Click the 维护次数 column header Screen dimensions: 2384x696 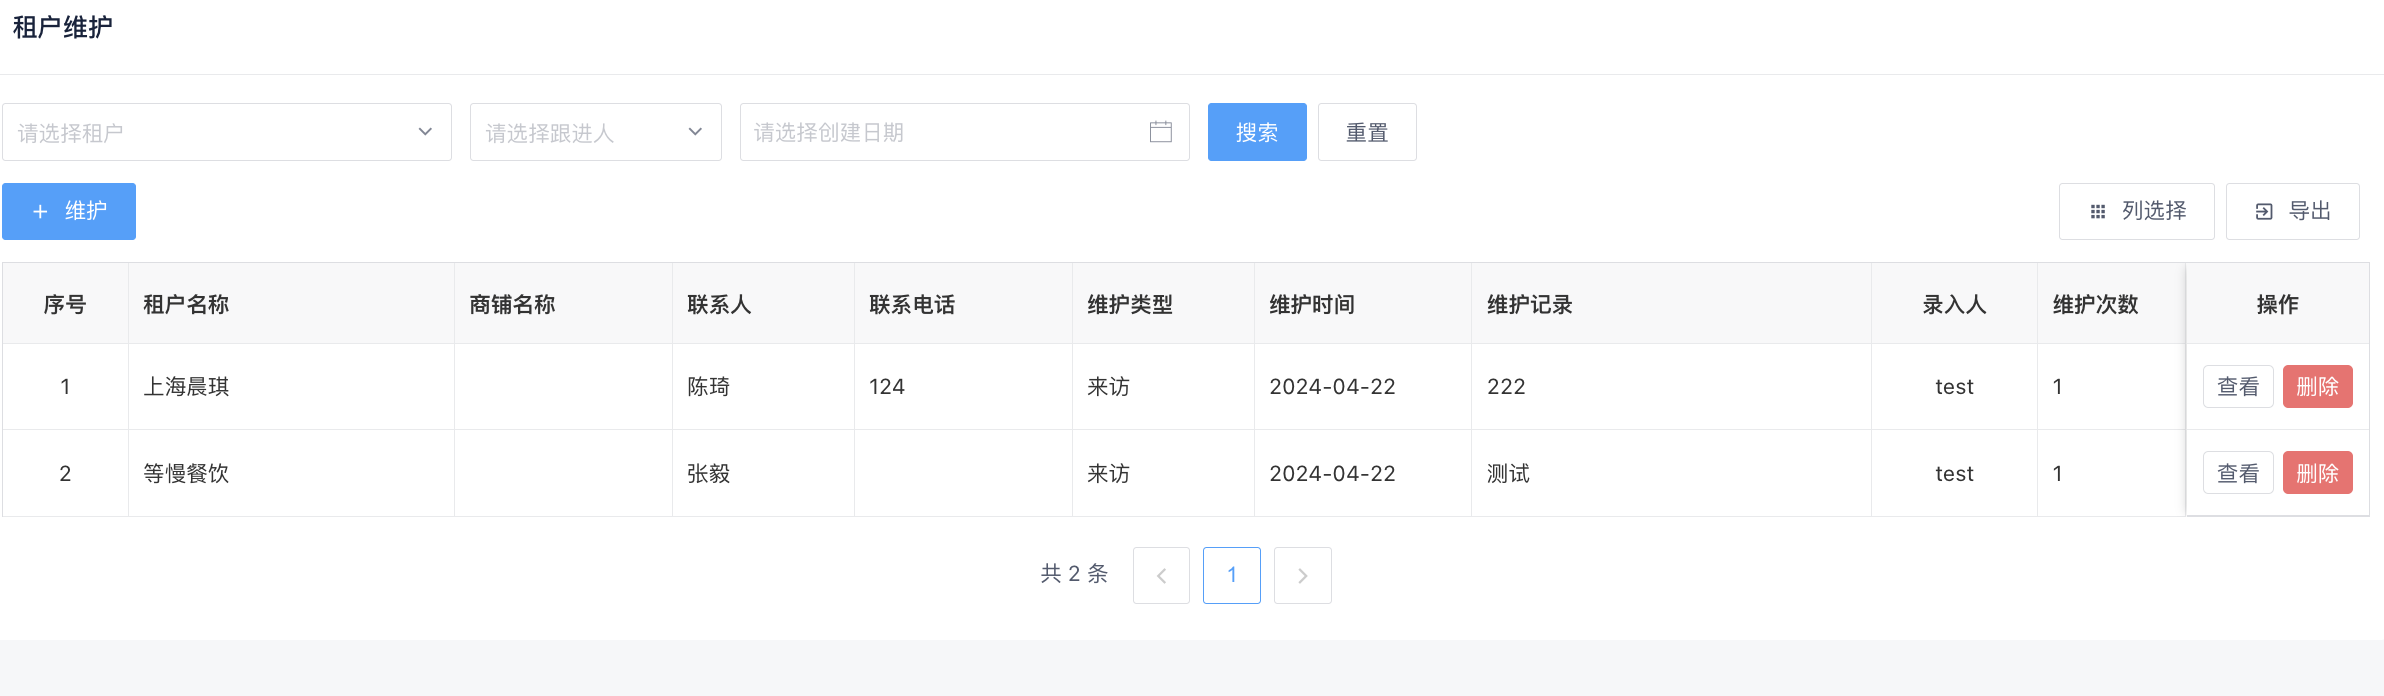click(x=2095, y=304)
